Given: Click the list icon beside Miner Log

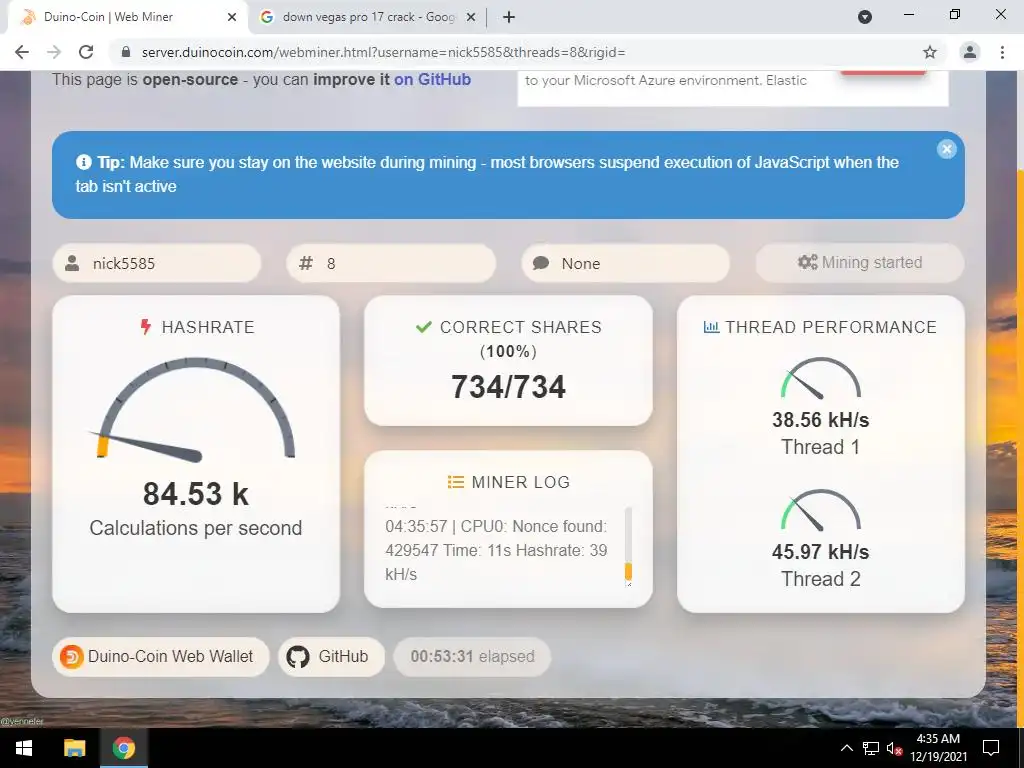Looking at the screenshot, I should (455, 482).
